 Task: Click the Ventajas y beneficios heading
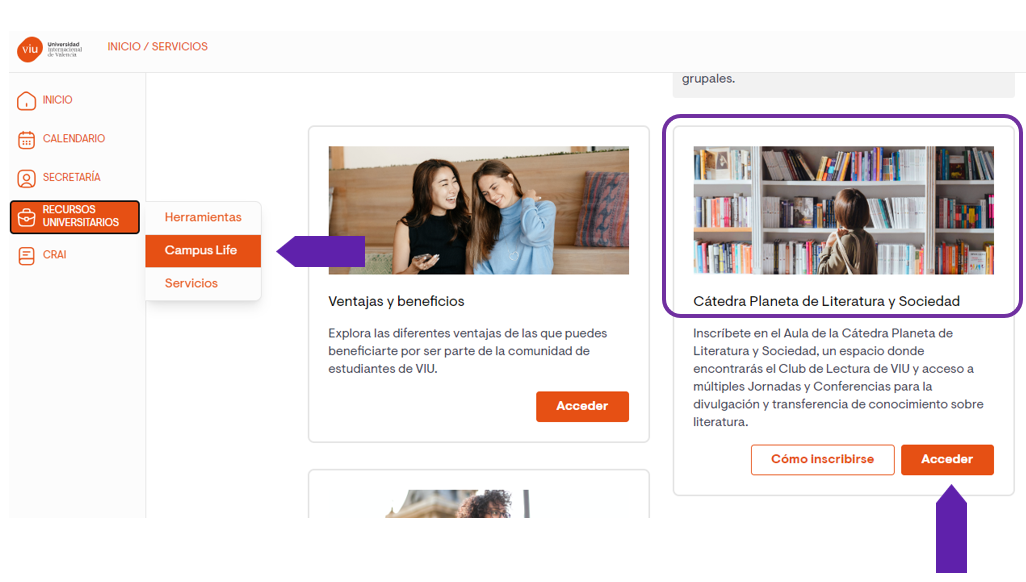(x=396, y=301)
